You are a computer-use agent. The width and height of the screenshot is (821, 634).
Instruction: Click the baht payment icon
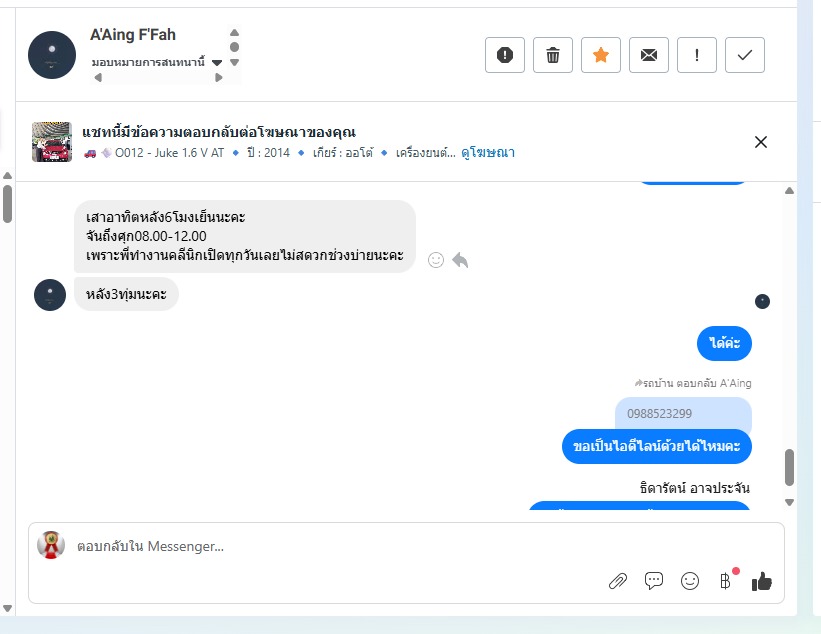pos(726,581)
